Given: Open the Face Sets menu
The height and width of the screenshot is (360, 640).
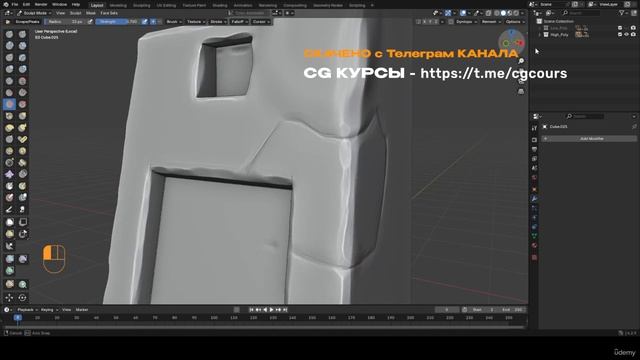Looking at the screenshot, I should click(109, 13).
